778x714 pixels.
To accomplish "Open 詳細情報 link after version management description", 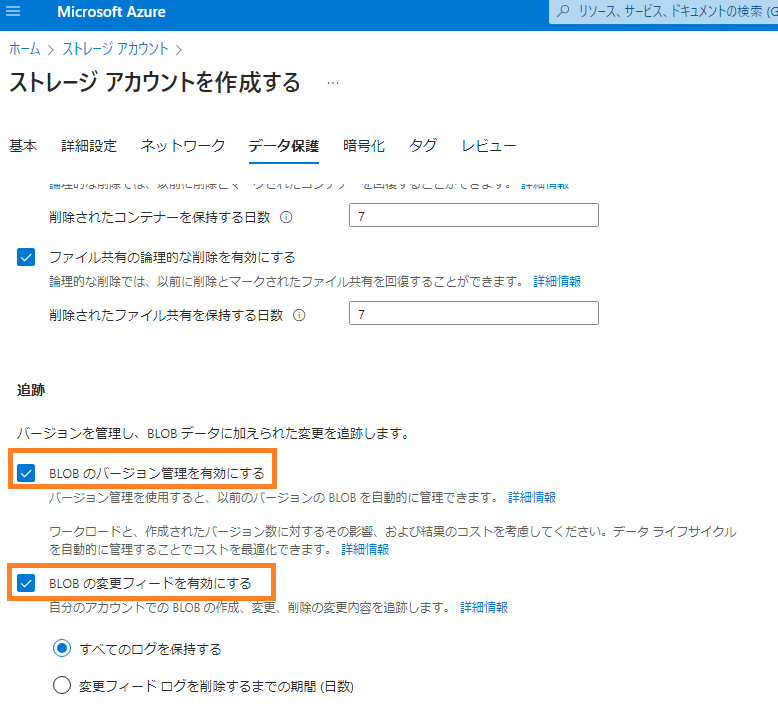I will [x=532, y=497].
